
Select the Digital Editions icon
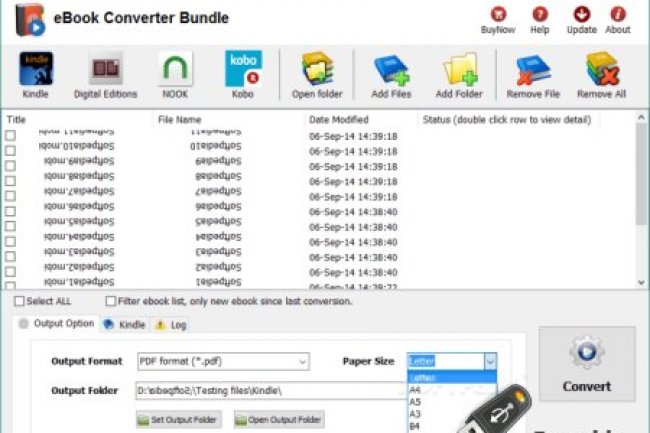[106, 71]
